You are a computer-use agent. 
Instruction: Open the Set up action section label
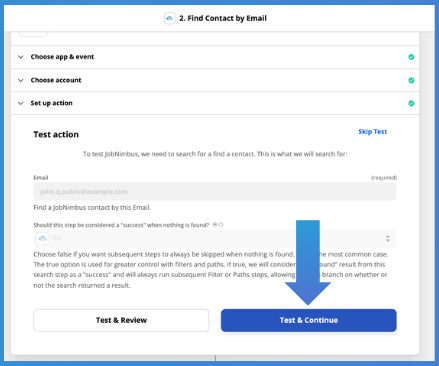tap(51, 103)
